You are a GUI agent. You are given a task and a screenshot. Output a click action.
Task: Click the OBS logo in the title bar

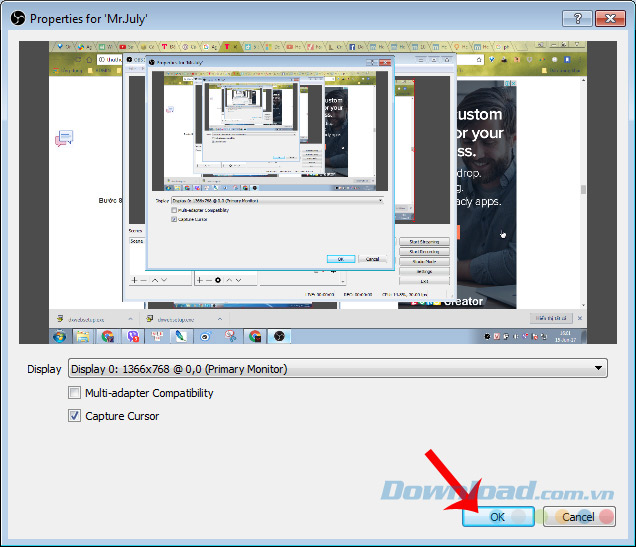coord(15,18)
